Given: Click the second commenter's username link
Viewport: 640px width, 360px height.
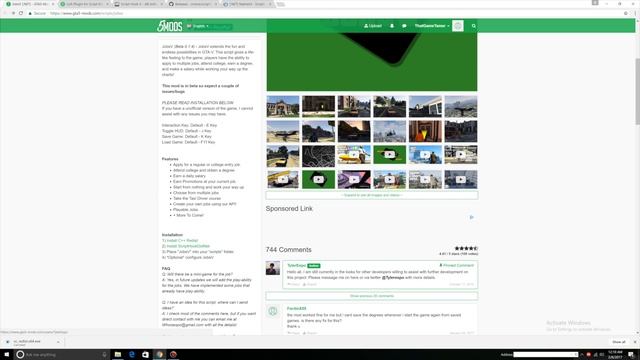Looking at the screenshot, I should [296, 309].
